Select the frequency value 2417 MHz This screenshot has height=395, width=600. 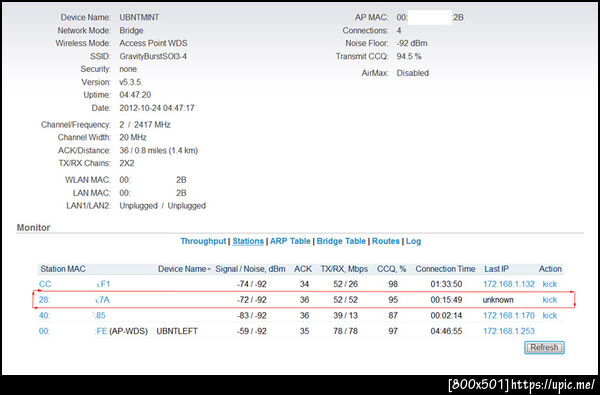pyautogui.click(x=152, y=125)
